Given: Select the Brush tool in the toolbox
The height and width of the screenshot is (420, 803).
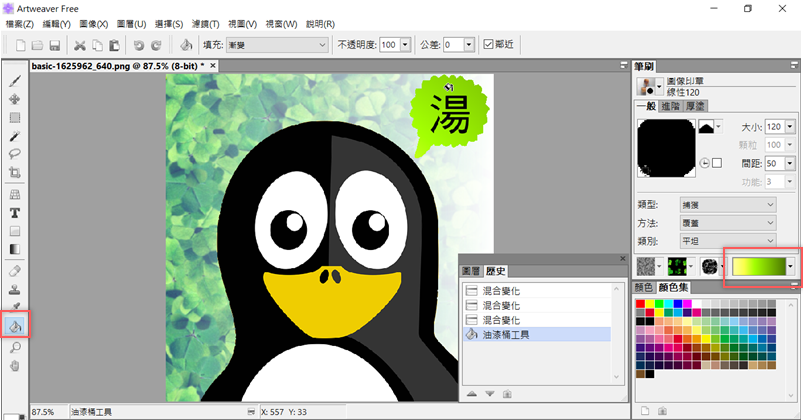Looking at the screenshot, I should [x=15, y=81].
